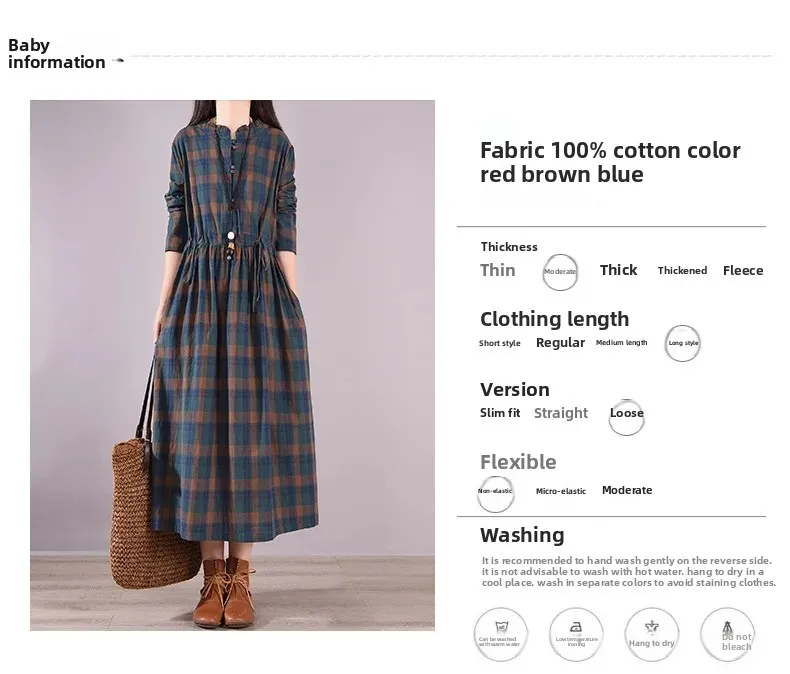Select the circled Moderate thickness option

560,271
